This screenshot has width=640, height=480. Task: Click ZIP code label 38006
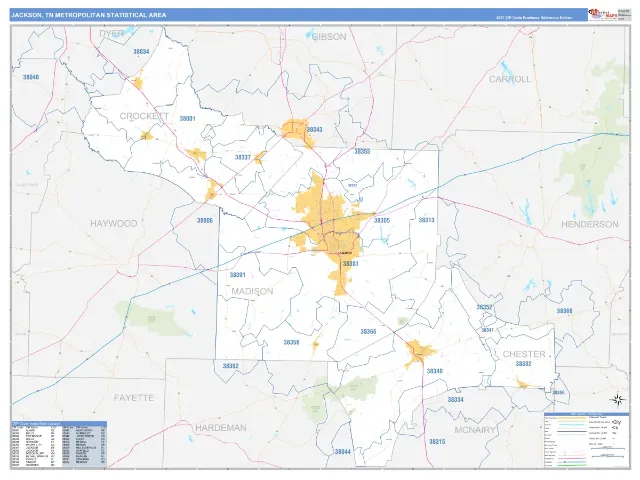click(205, 220)
